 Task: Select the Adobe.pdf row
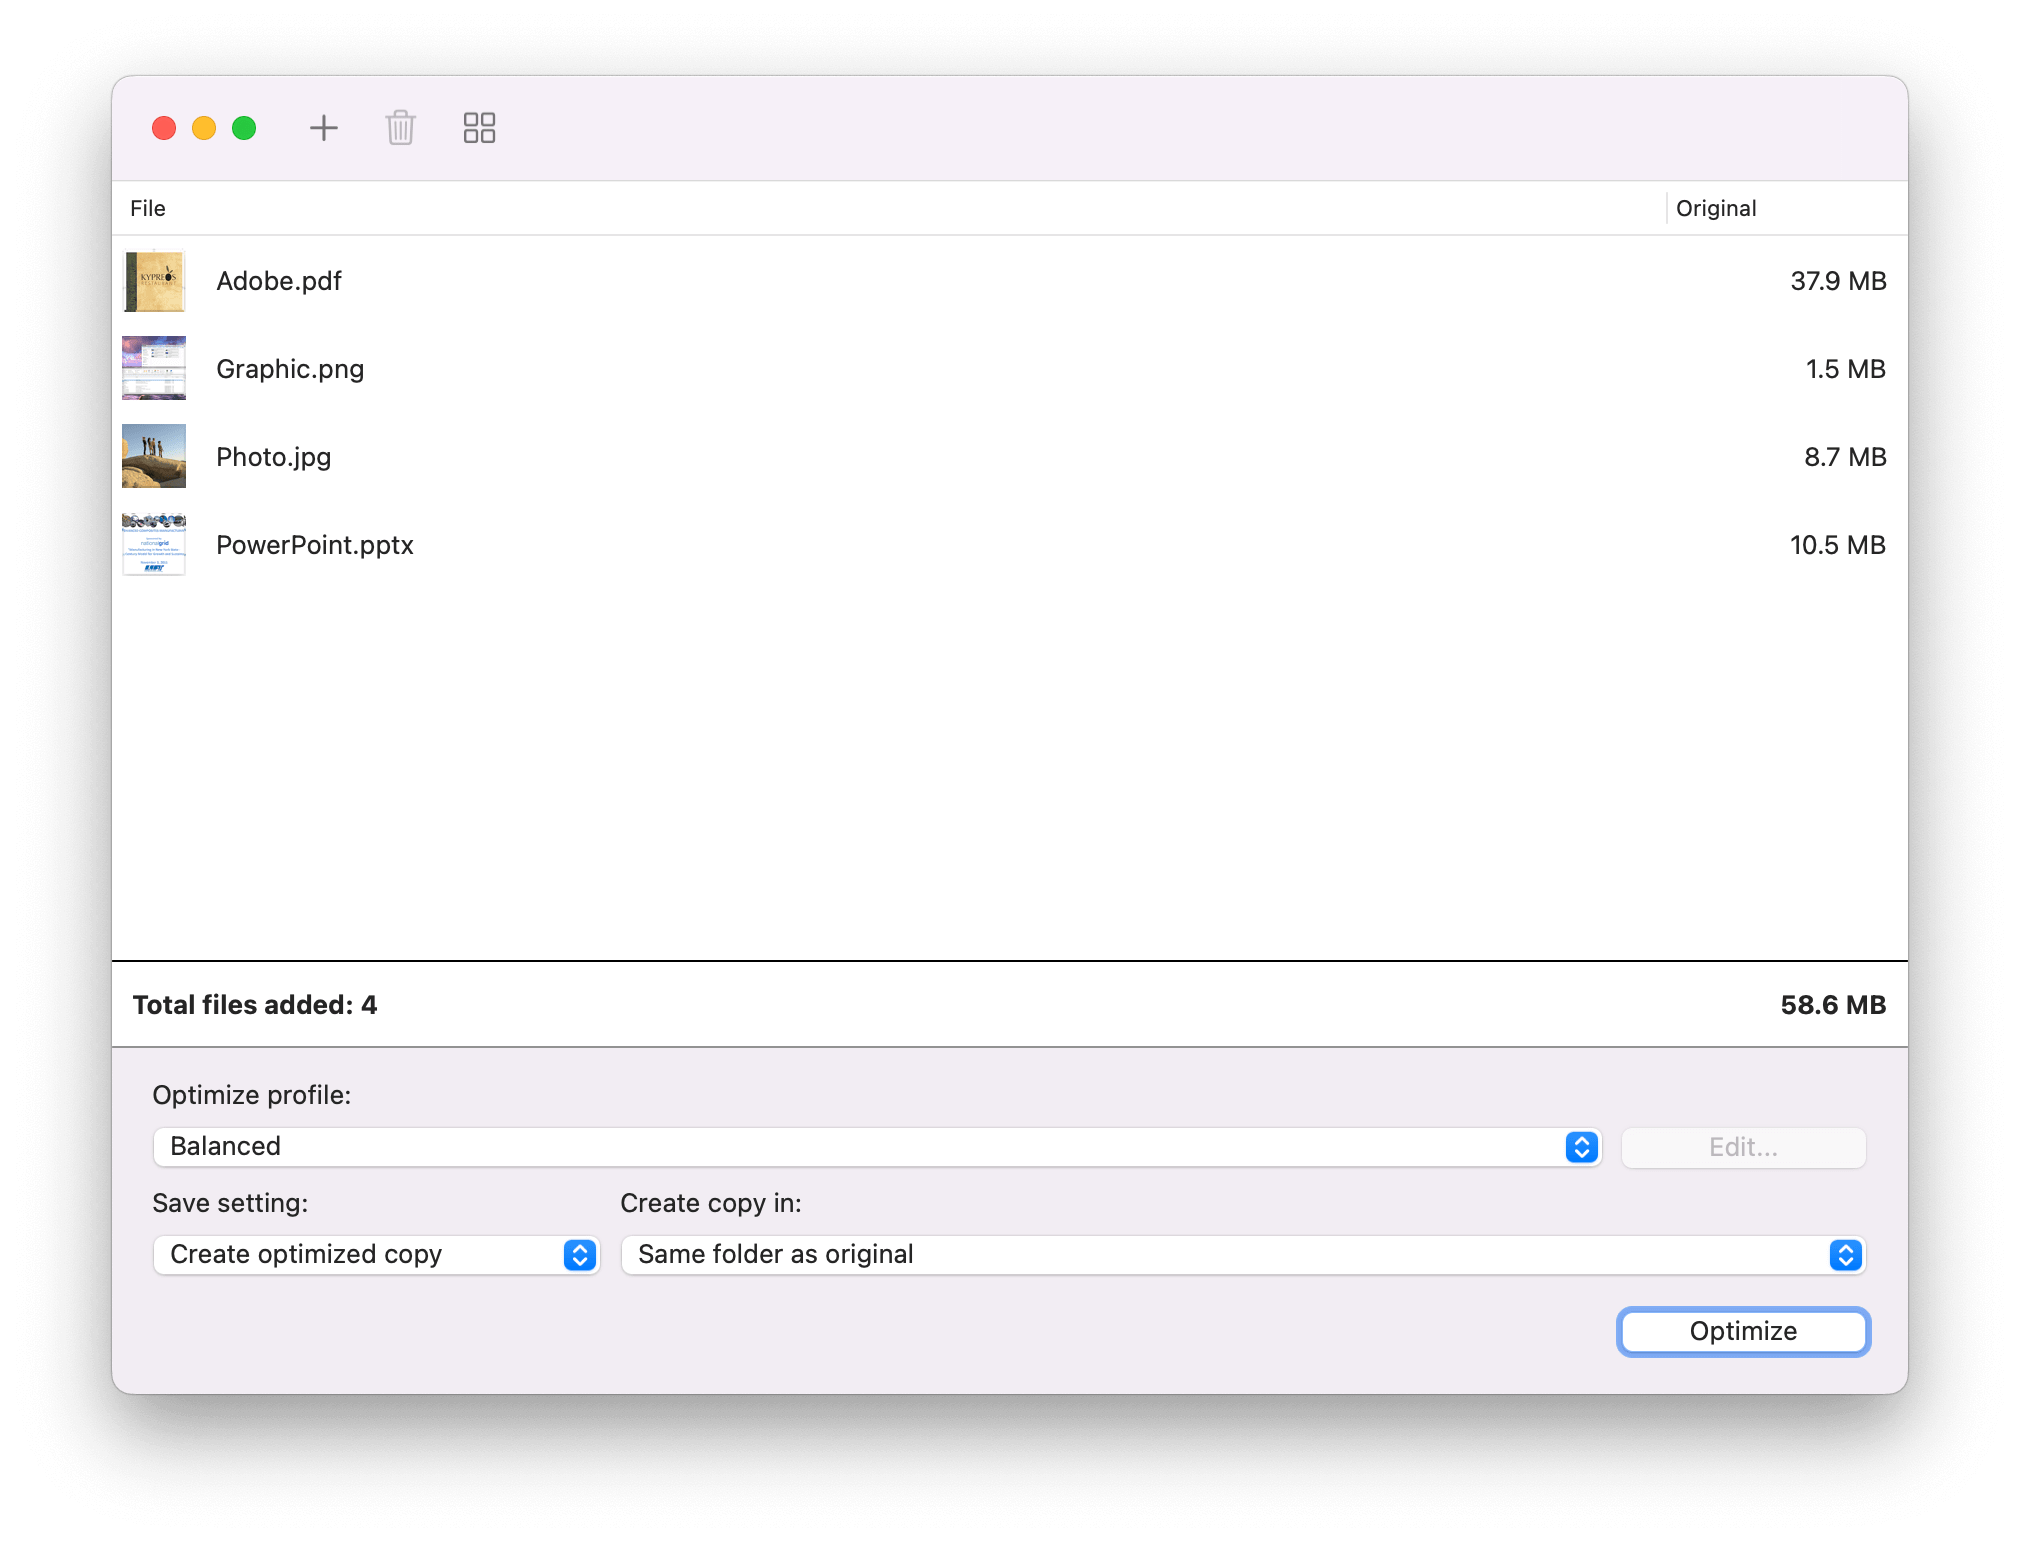(x=700, y=281)
